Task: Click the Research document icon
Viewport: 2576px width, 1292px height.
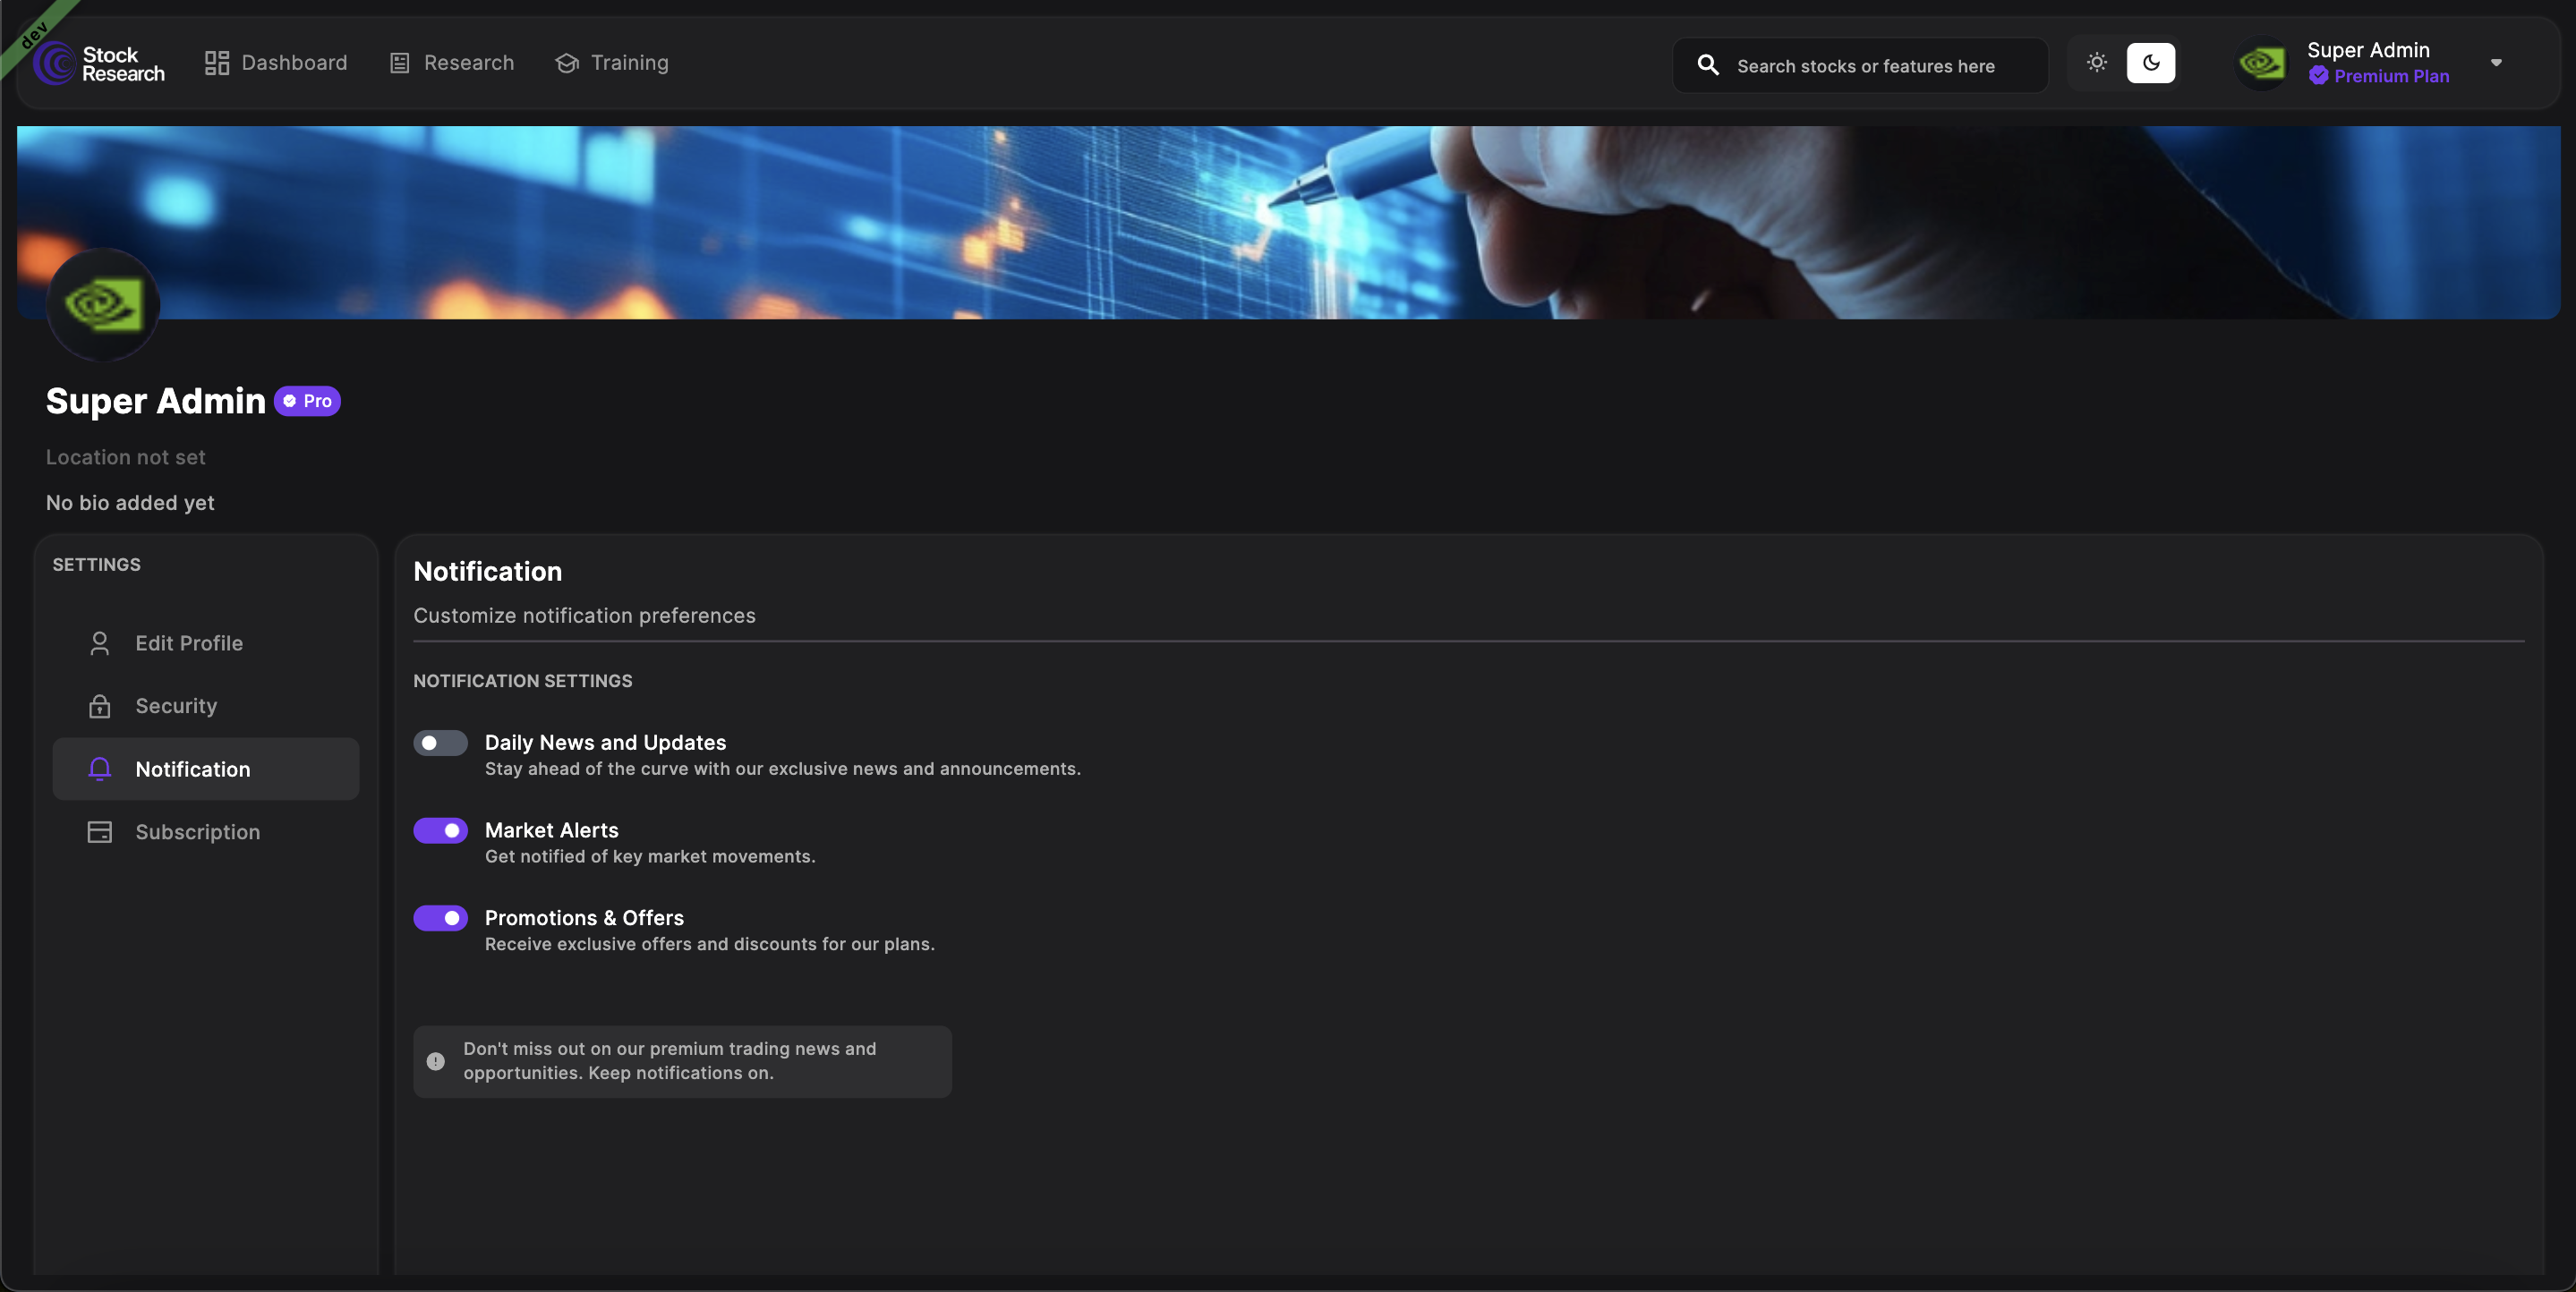Action: click(x=400, y=63)
